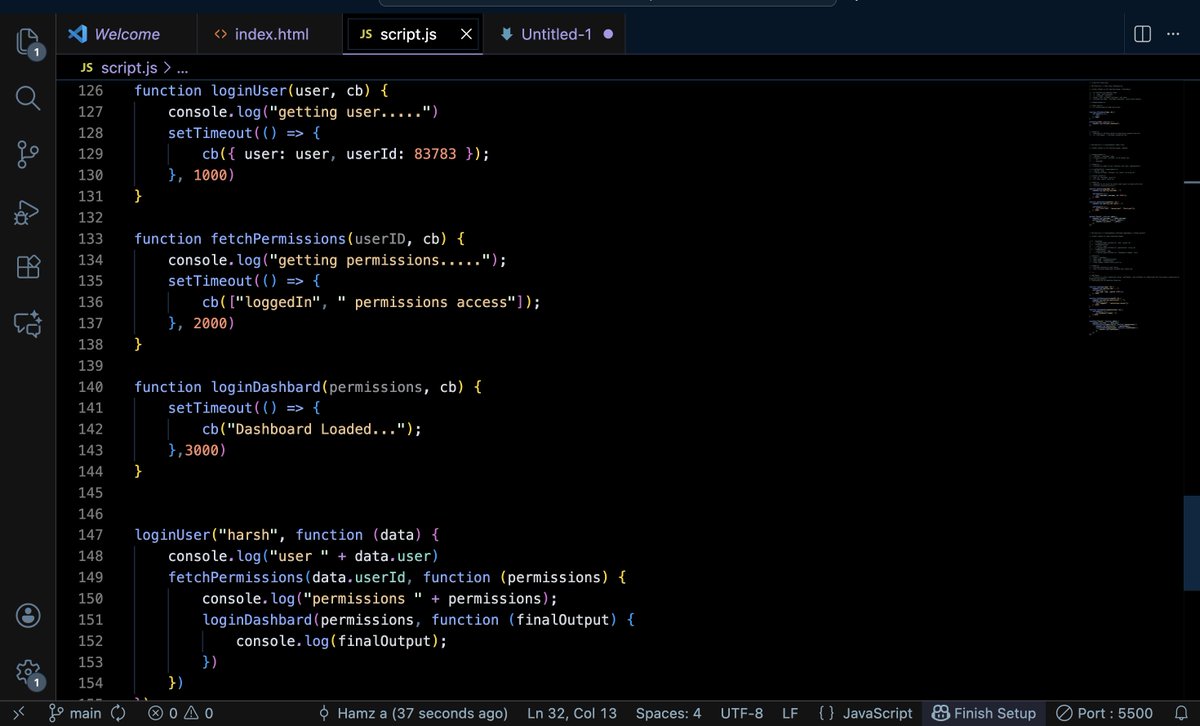Open the Search view icon

point(28,98)
